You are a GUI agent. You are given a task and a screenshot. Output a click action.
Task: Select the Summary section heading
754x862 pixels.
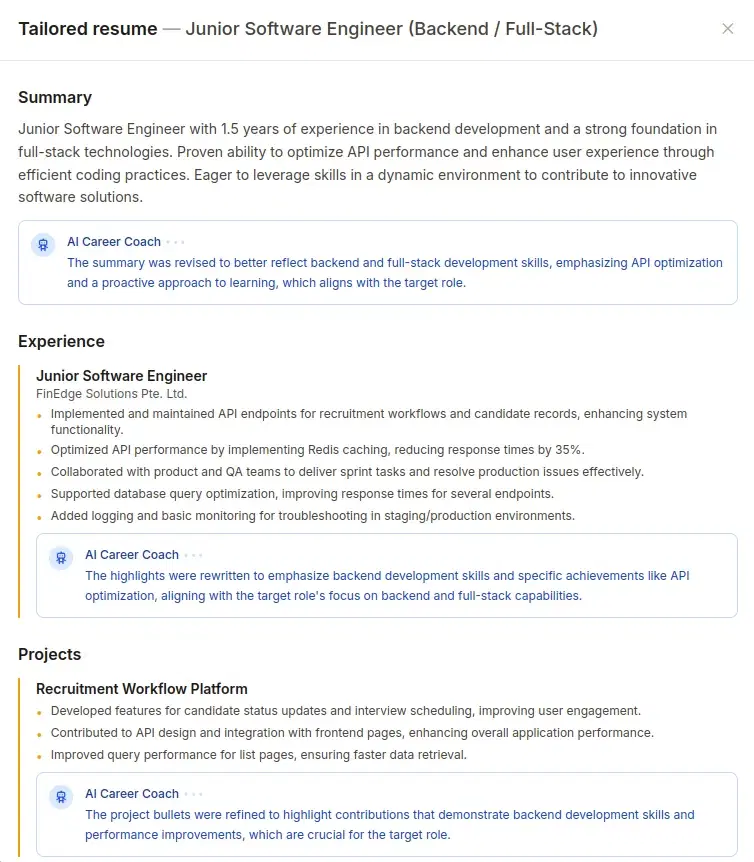pyautogui.click(x=55, y=97)
